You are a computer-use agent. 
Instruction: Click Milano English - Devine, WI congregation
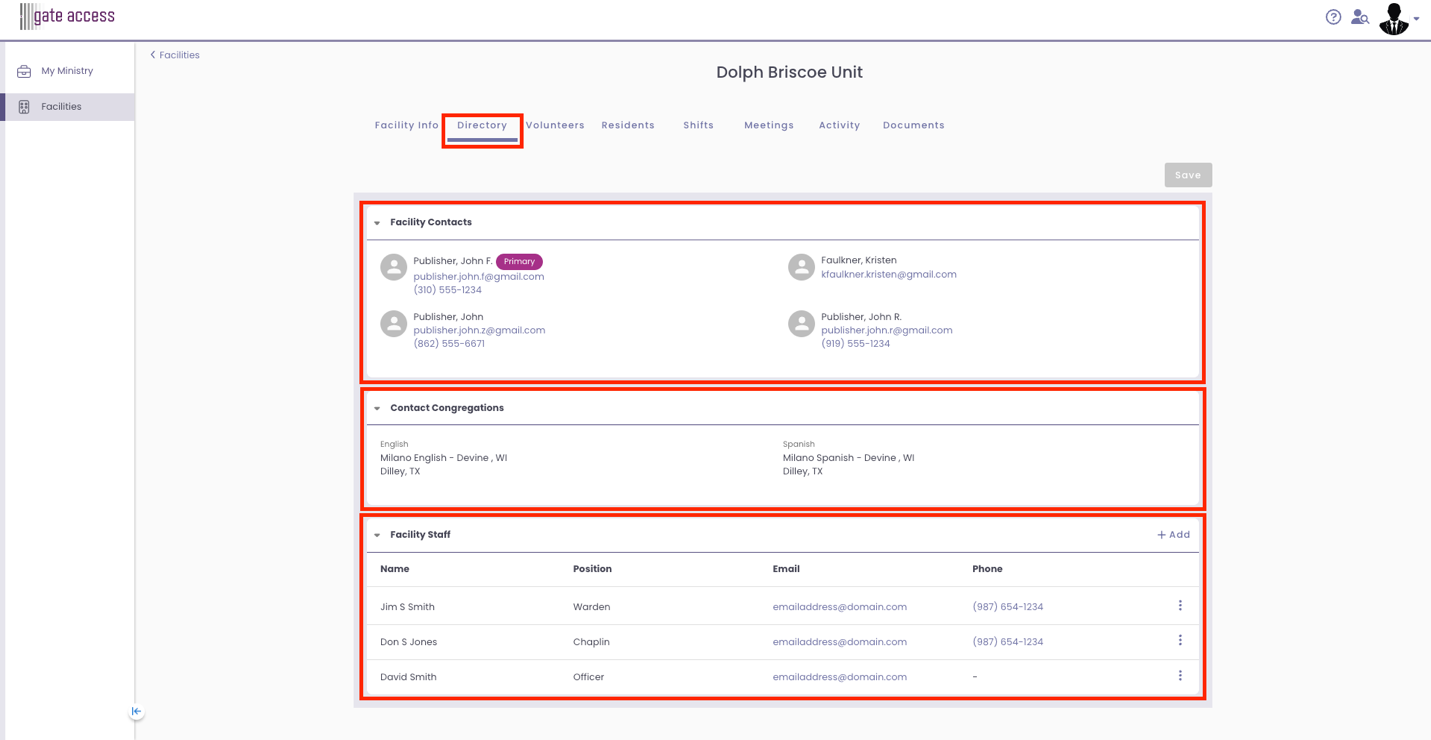coord(443,458)
